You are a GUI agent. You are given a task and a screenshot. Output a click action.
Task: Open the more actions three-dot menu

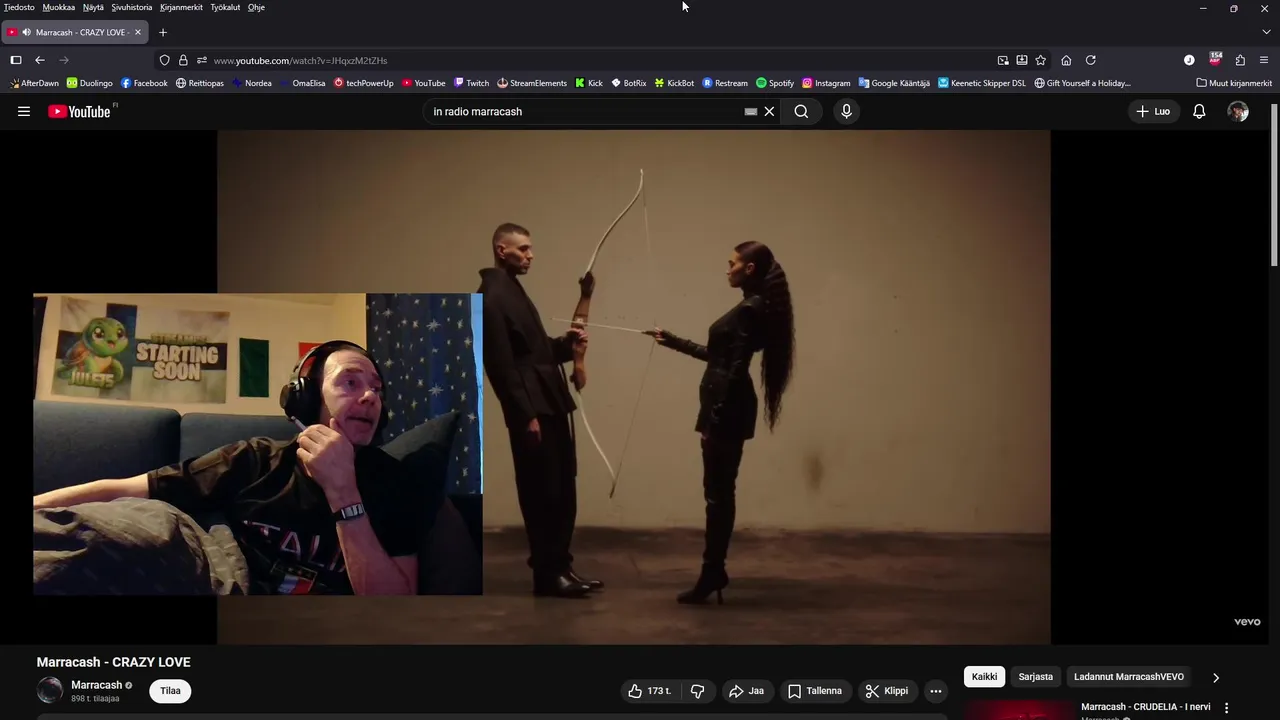pyautogui.click(x=936, y=691)
